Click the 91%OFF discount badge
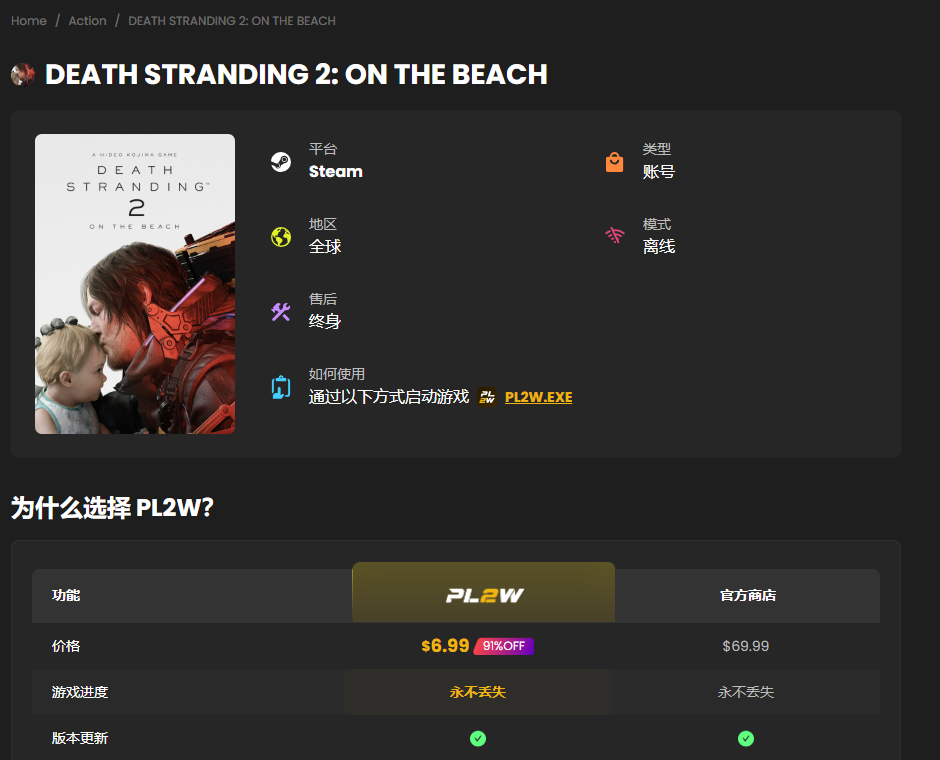 coord(504,646)
